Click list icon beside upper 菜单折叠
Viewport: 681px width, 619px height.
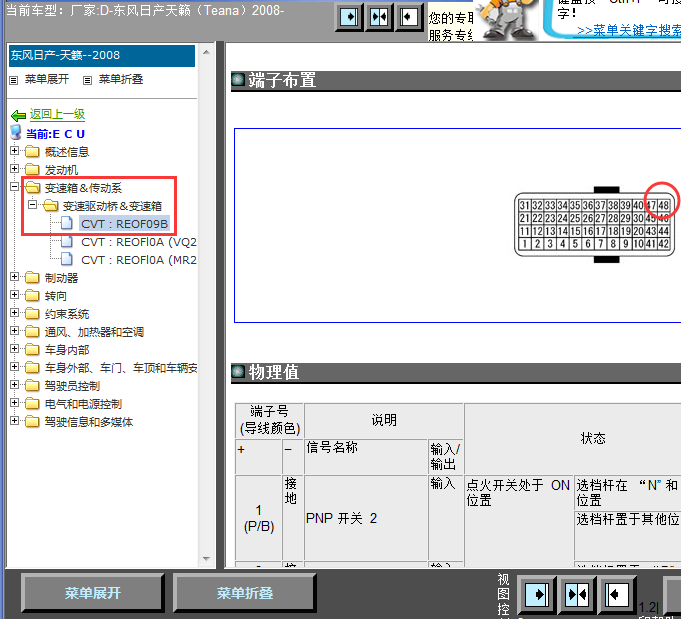coord(87,80)
